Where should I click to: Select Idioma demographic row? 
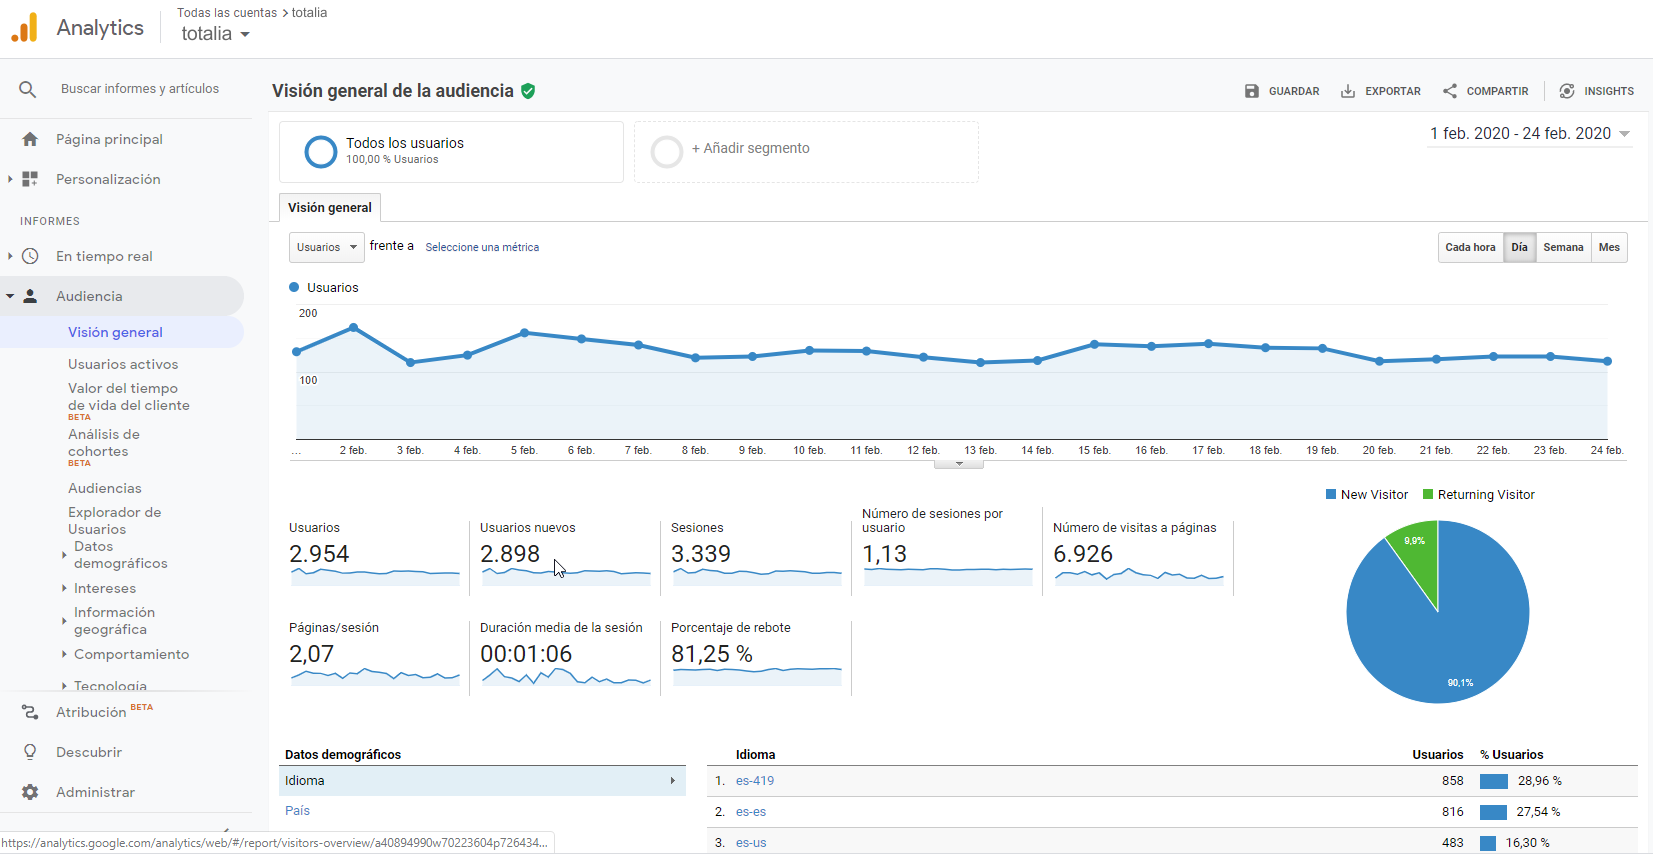point(482,781)
